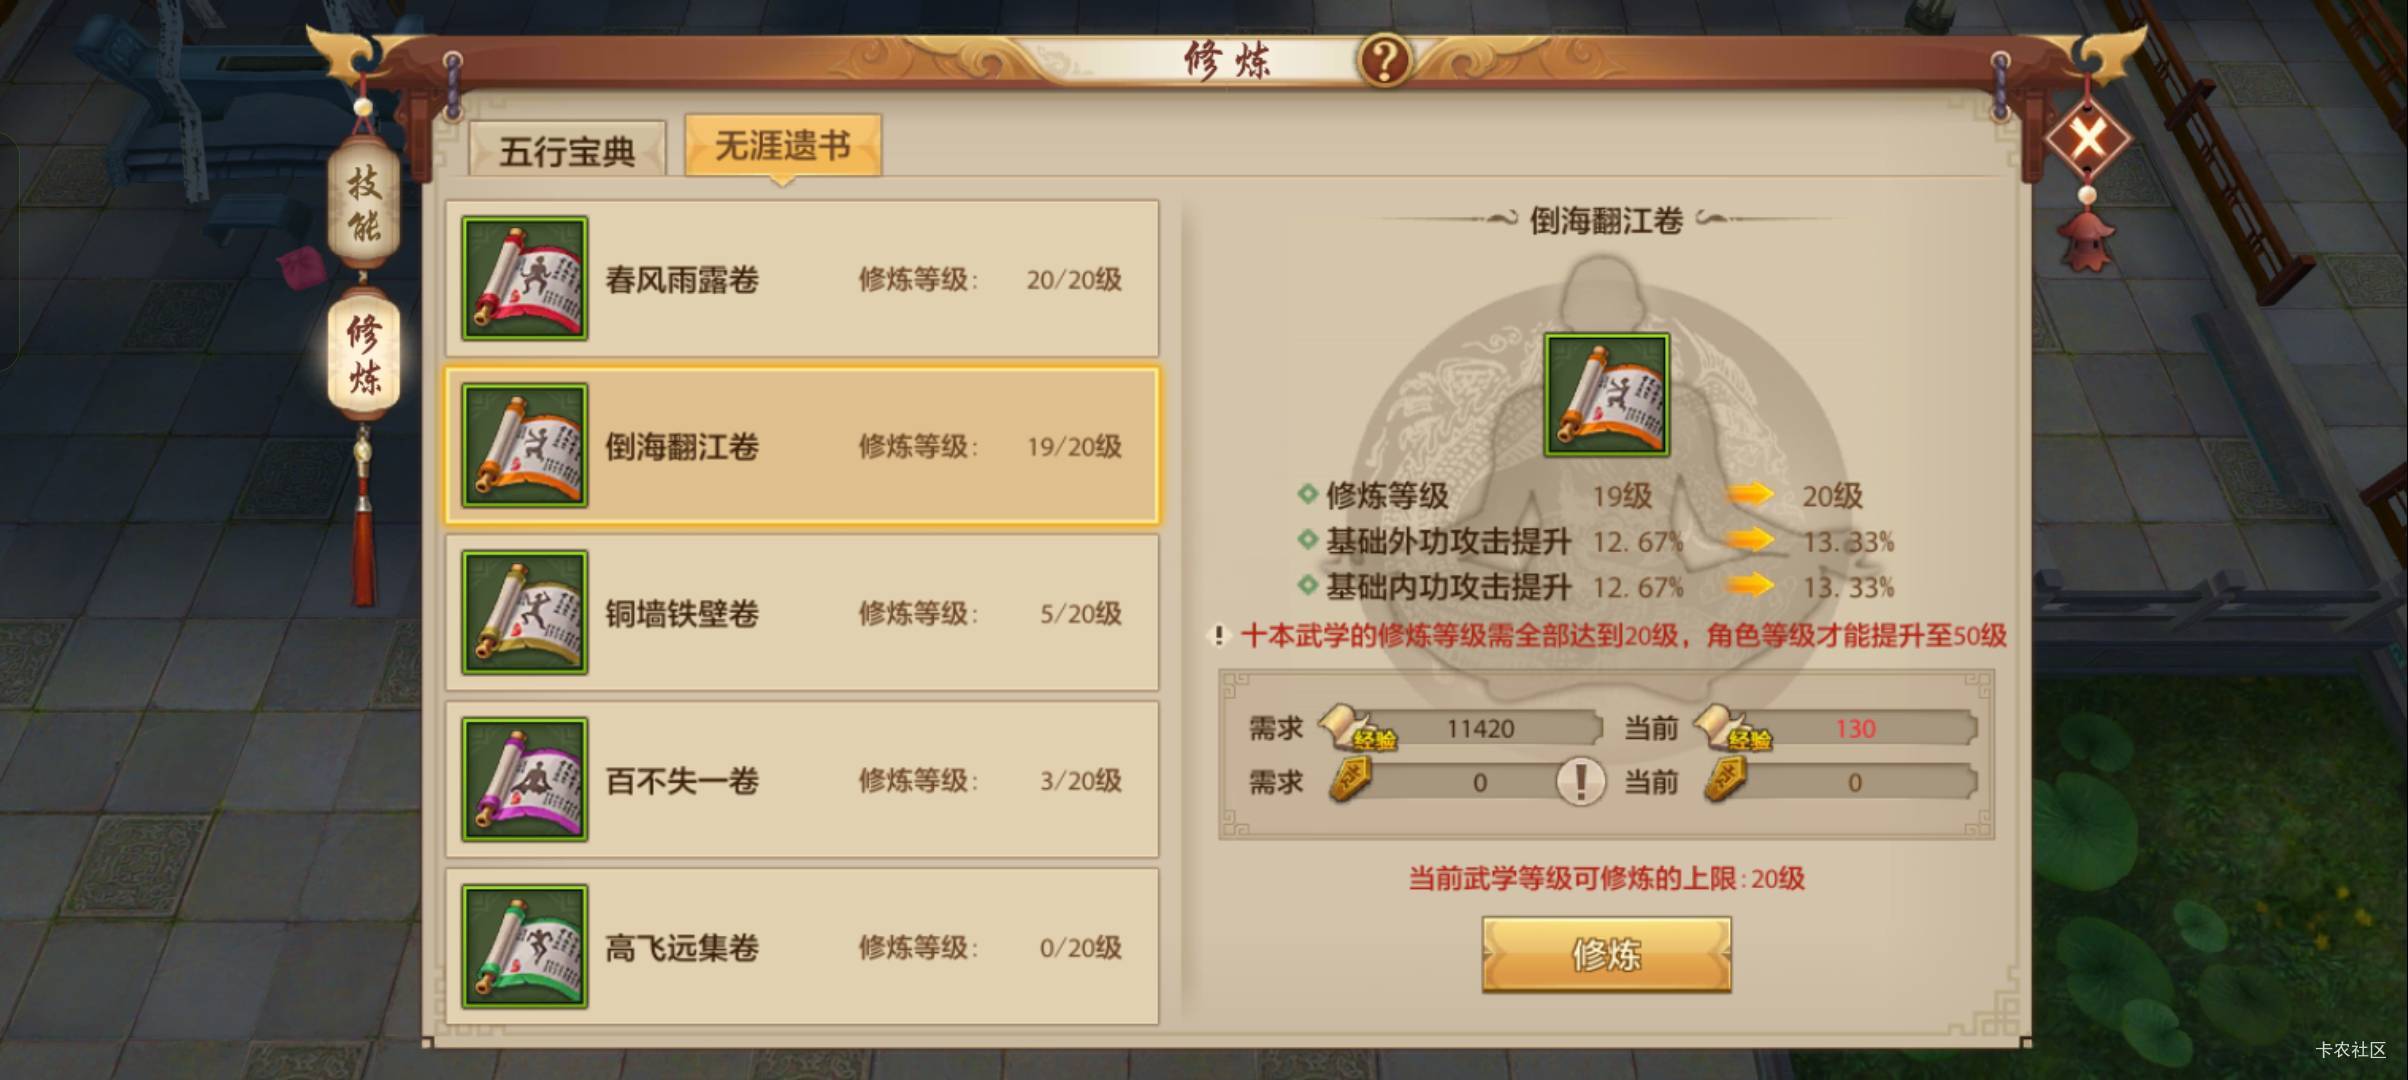Select the 铜墙铁壁卷 5/20级 row
This screenshot has width=2408, height=1080.
pyautogui.click(x=802, y=613)
